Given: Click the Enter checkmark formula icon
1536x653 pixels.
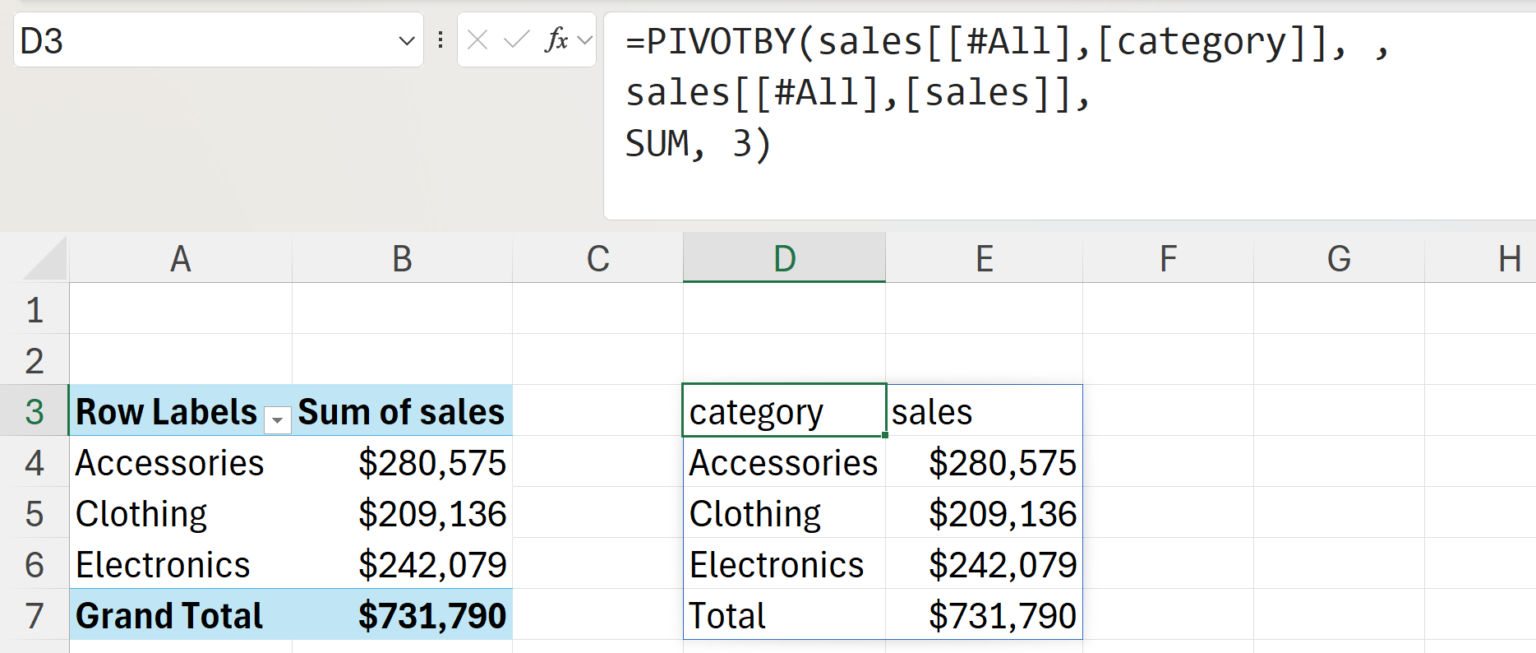Looking at the screenshot, I should (516, 41).
